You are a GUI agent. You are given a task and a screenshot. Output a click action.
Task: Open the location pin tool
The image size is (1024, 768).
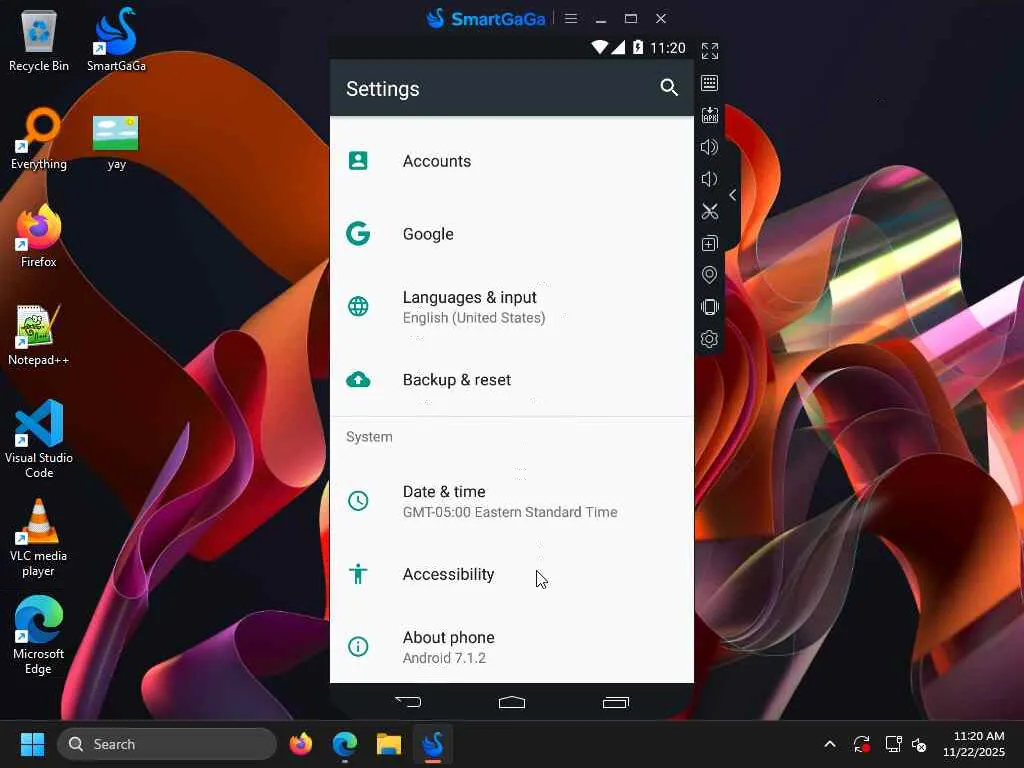[x=709, y=275]
